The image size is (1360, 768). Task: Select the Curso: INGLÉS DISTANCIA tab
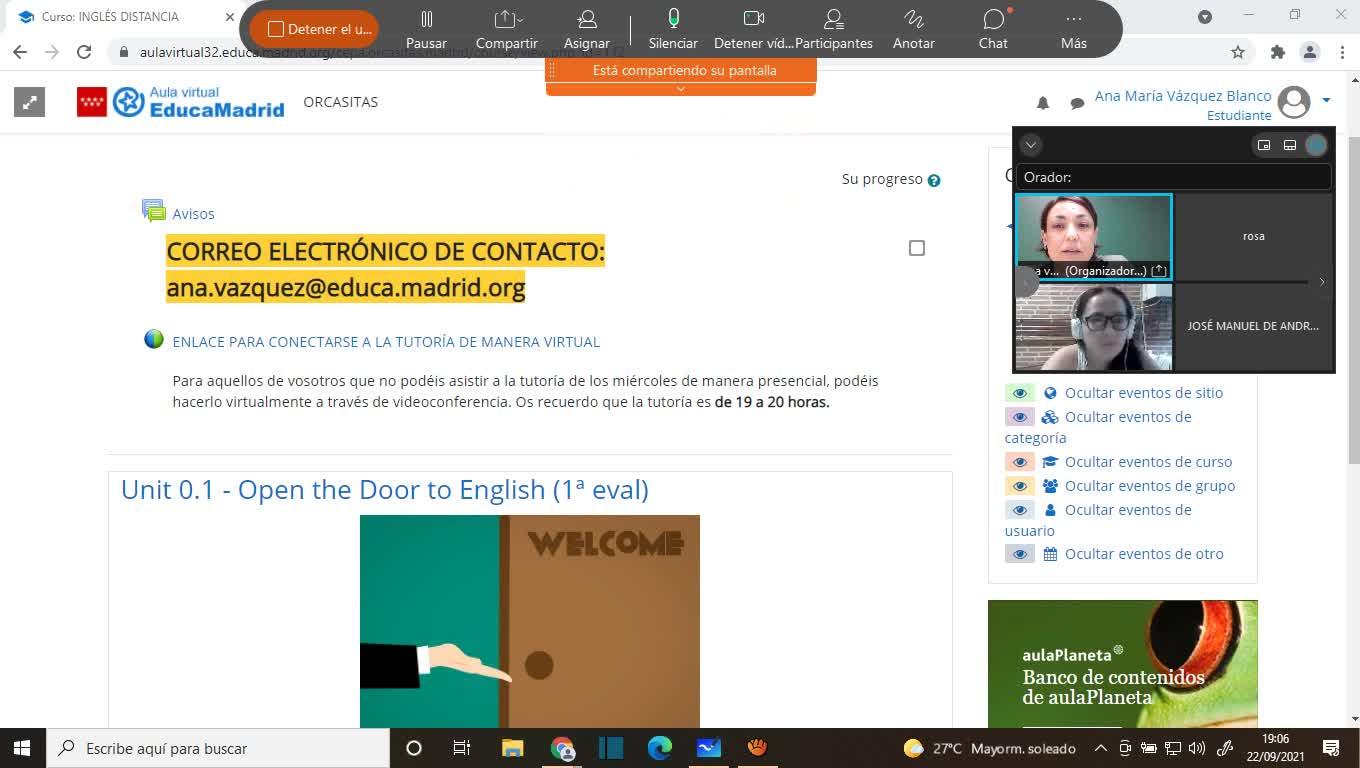(125, 17)
